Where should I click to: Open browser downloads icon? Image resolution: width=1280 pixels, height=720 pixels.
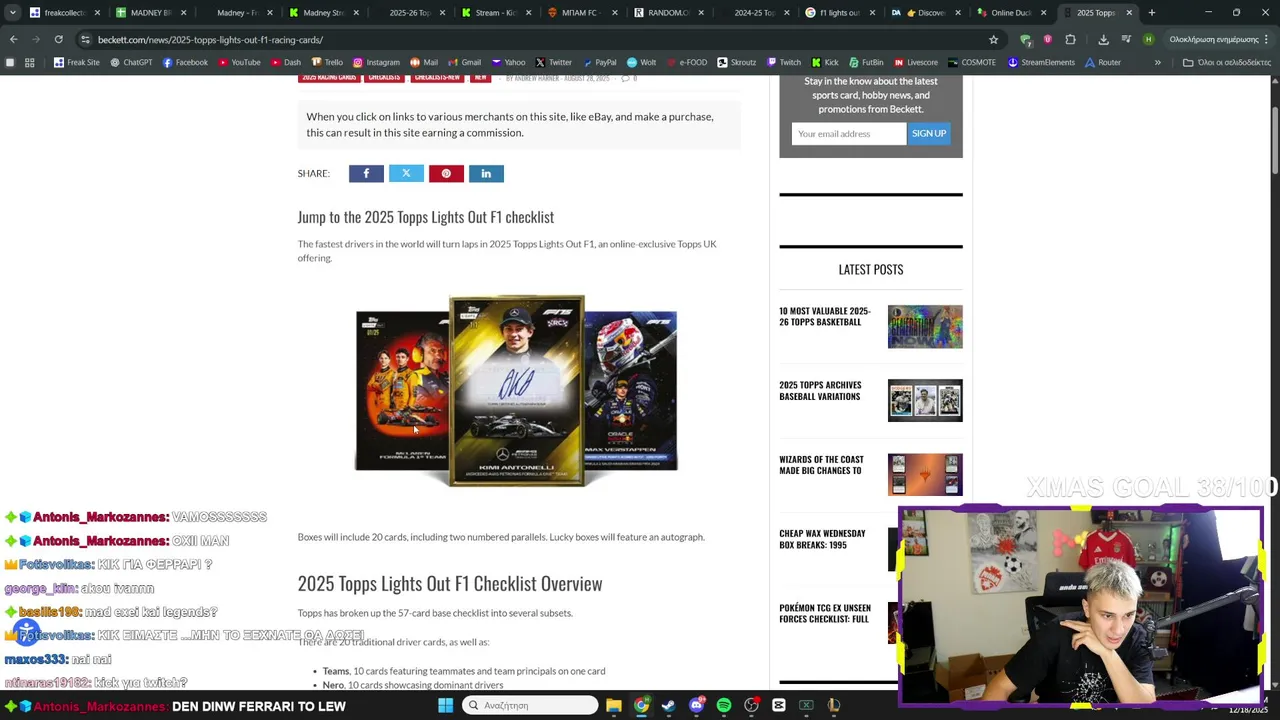[1103, 39]
